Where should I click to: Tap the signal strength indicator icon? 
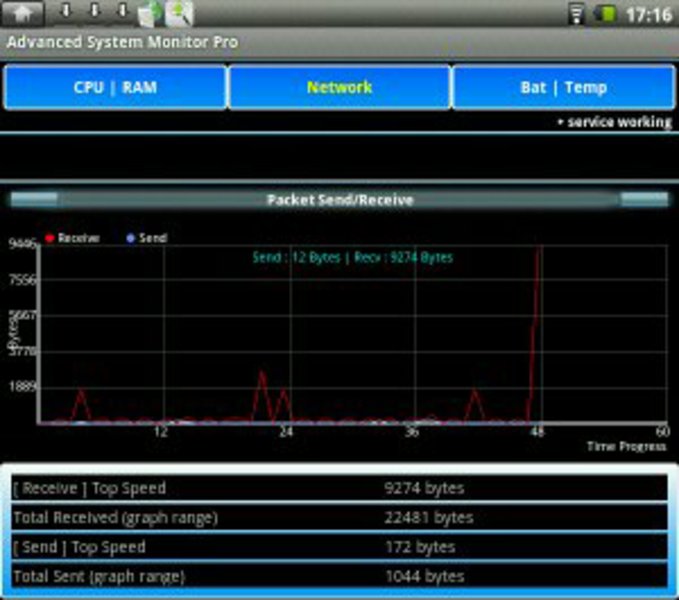pos(577,14)
